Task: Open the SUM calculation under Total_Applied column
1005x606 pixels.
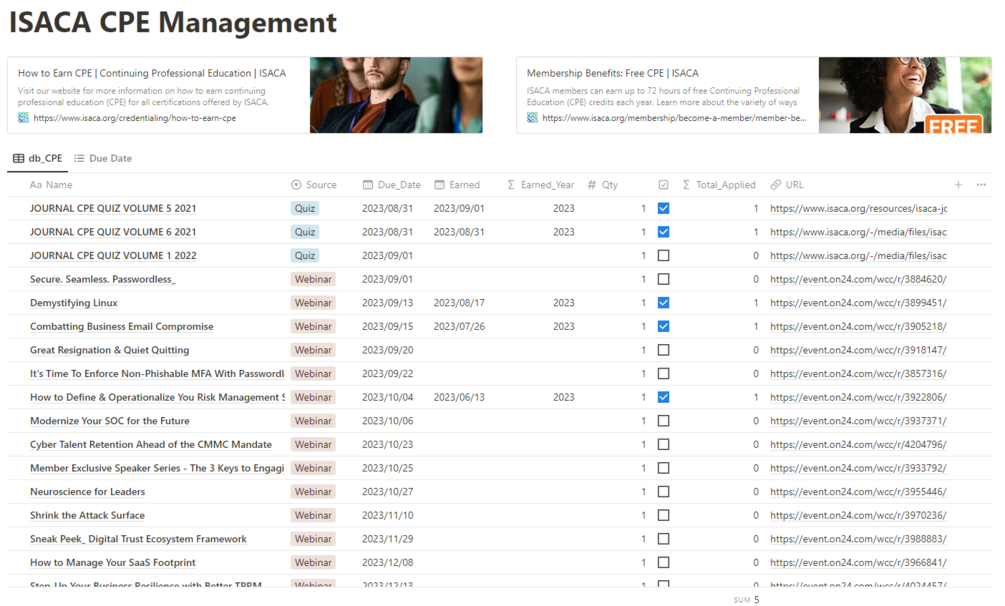Action: coord(747,600)
